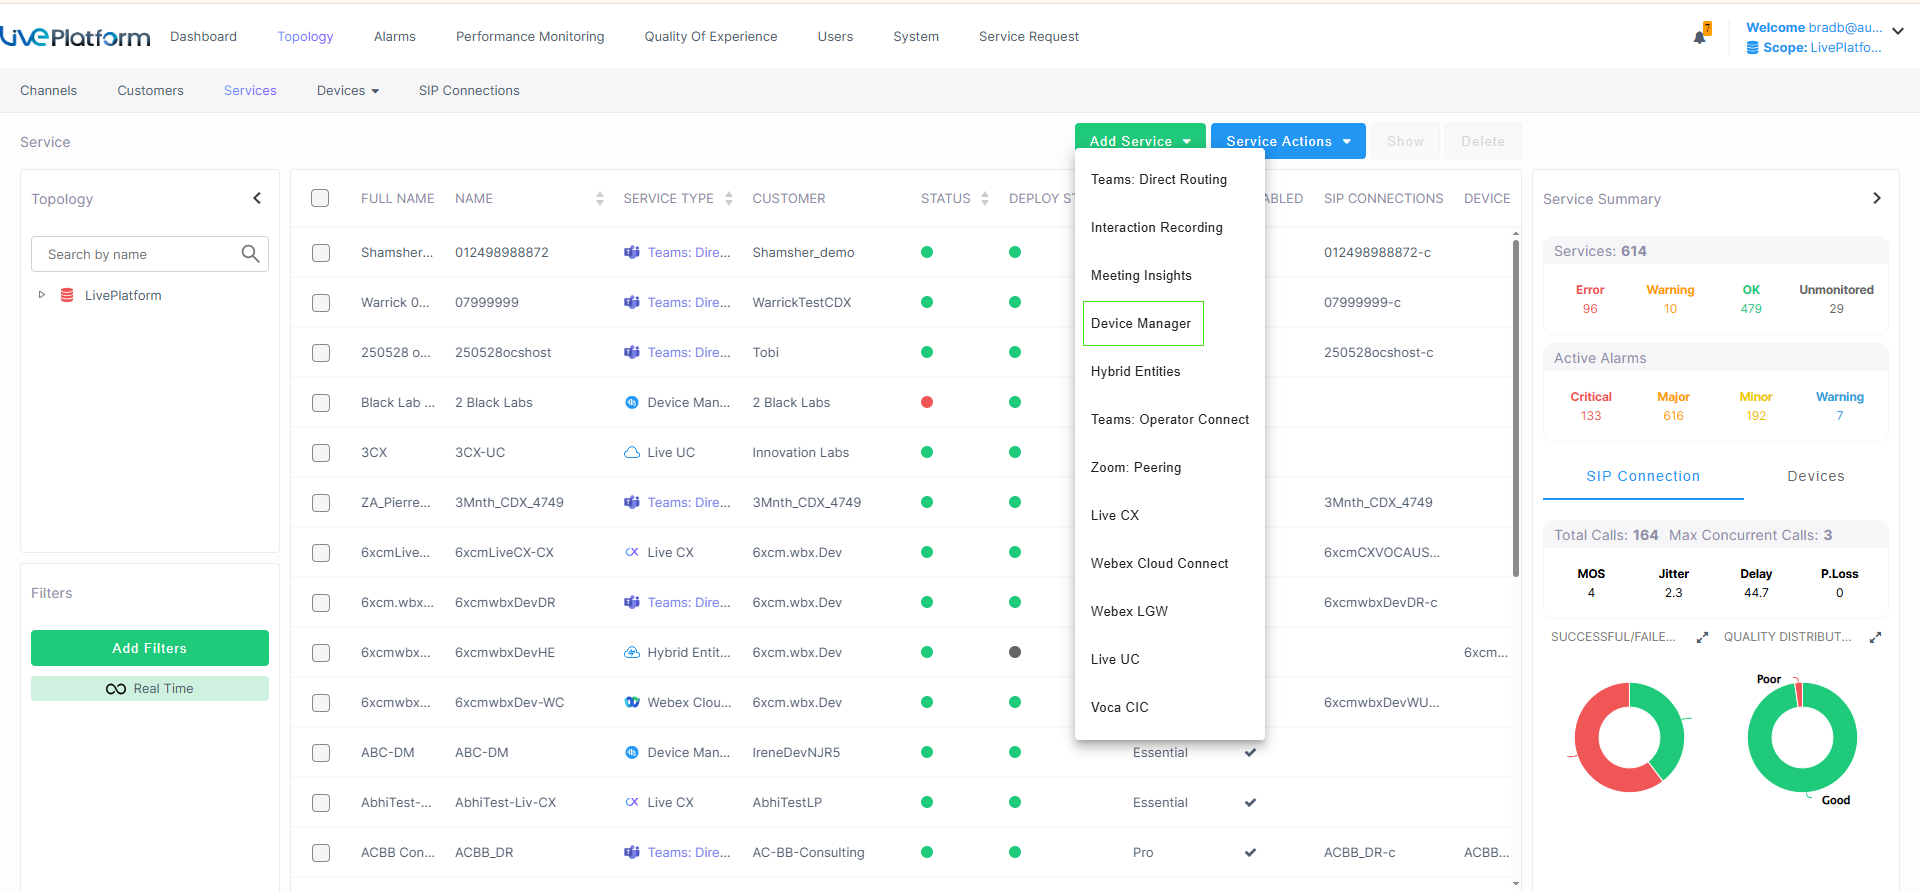The height and width of the screenshot is (892, 1920).
Task: Expand the LivePlatform tree node
Action: tap(41, 295)
